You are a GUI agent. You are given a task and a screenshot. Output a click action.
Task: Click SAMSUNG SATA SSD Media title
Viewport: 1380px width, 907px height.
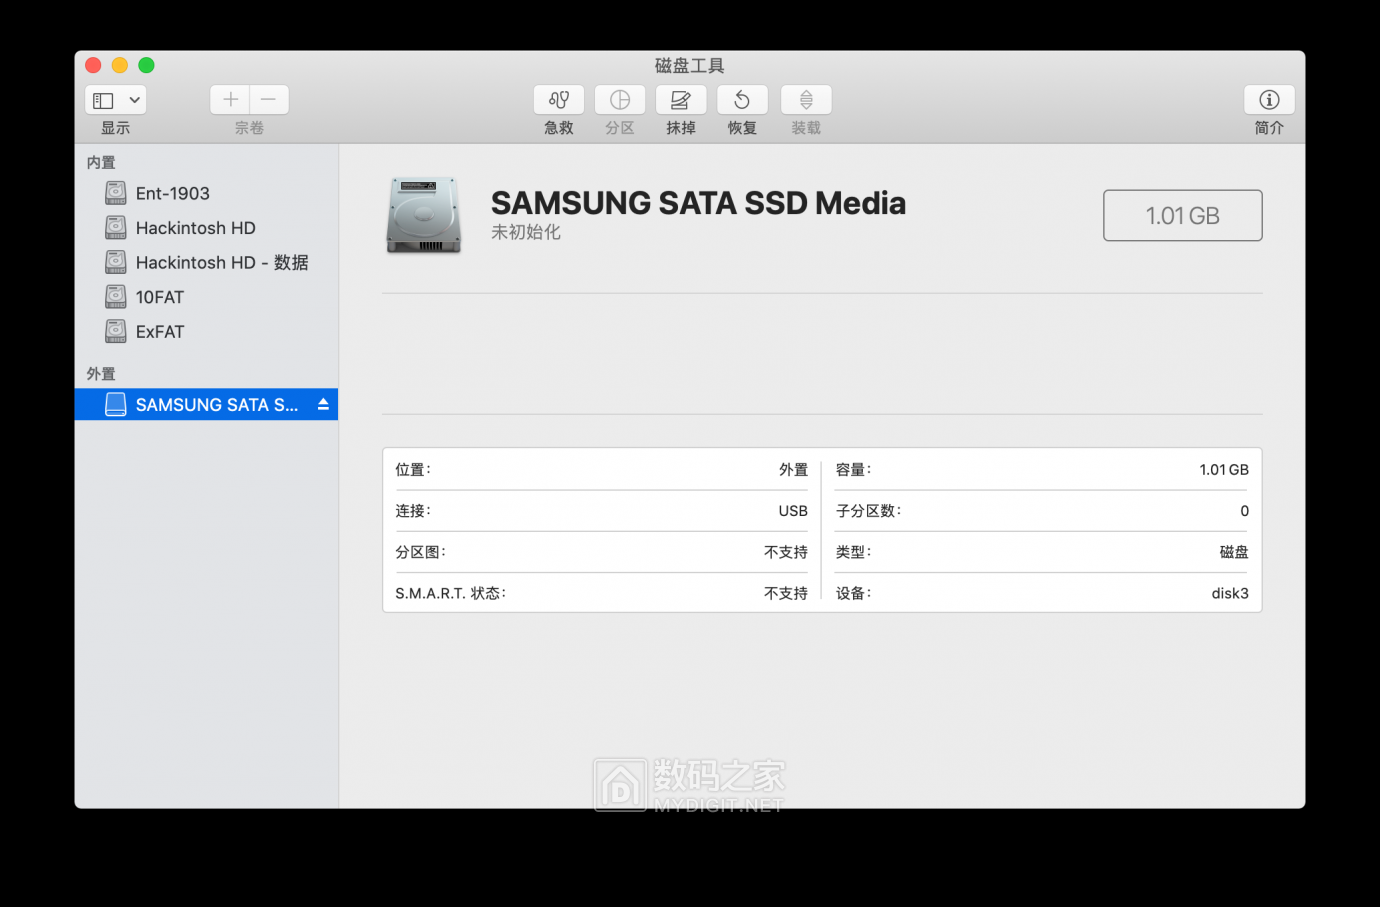pyautogui.click(x=698, y=203)
